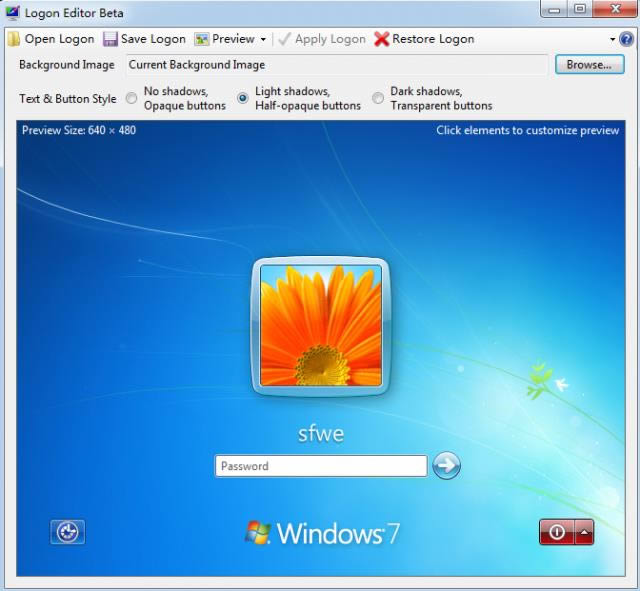Click the Restore Logon red X icon

382,39
